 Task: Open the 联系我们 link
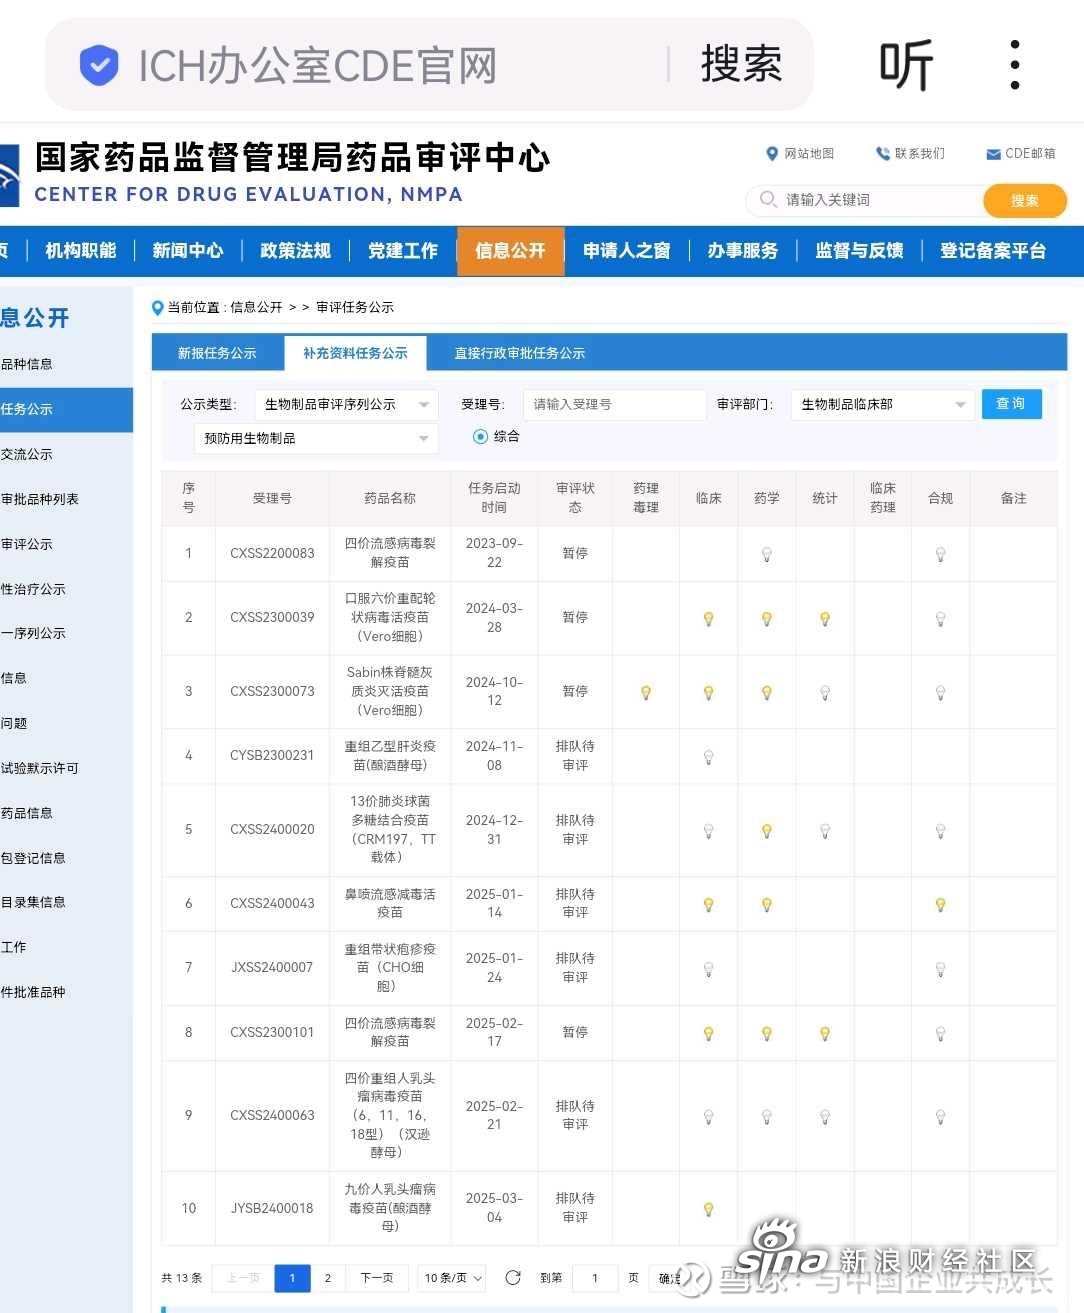(910, 153)
